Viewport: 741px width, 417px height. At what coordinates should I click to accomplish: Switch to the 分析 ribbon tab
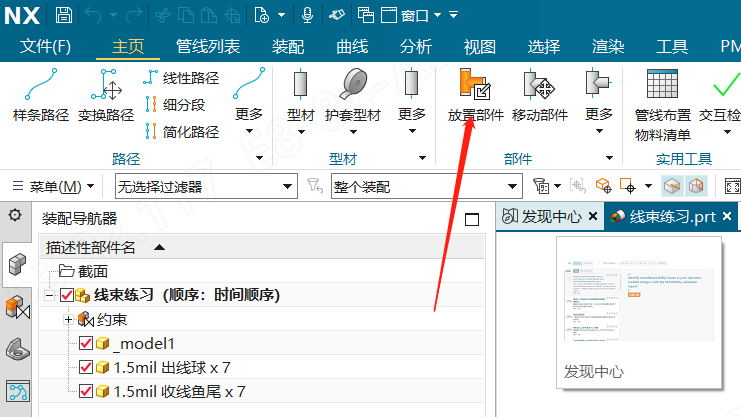tap(416, 46)
